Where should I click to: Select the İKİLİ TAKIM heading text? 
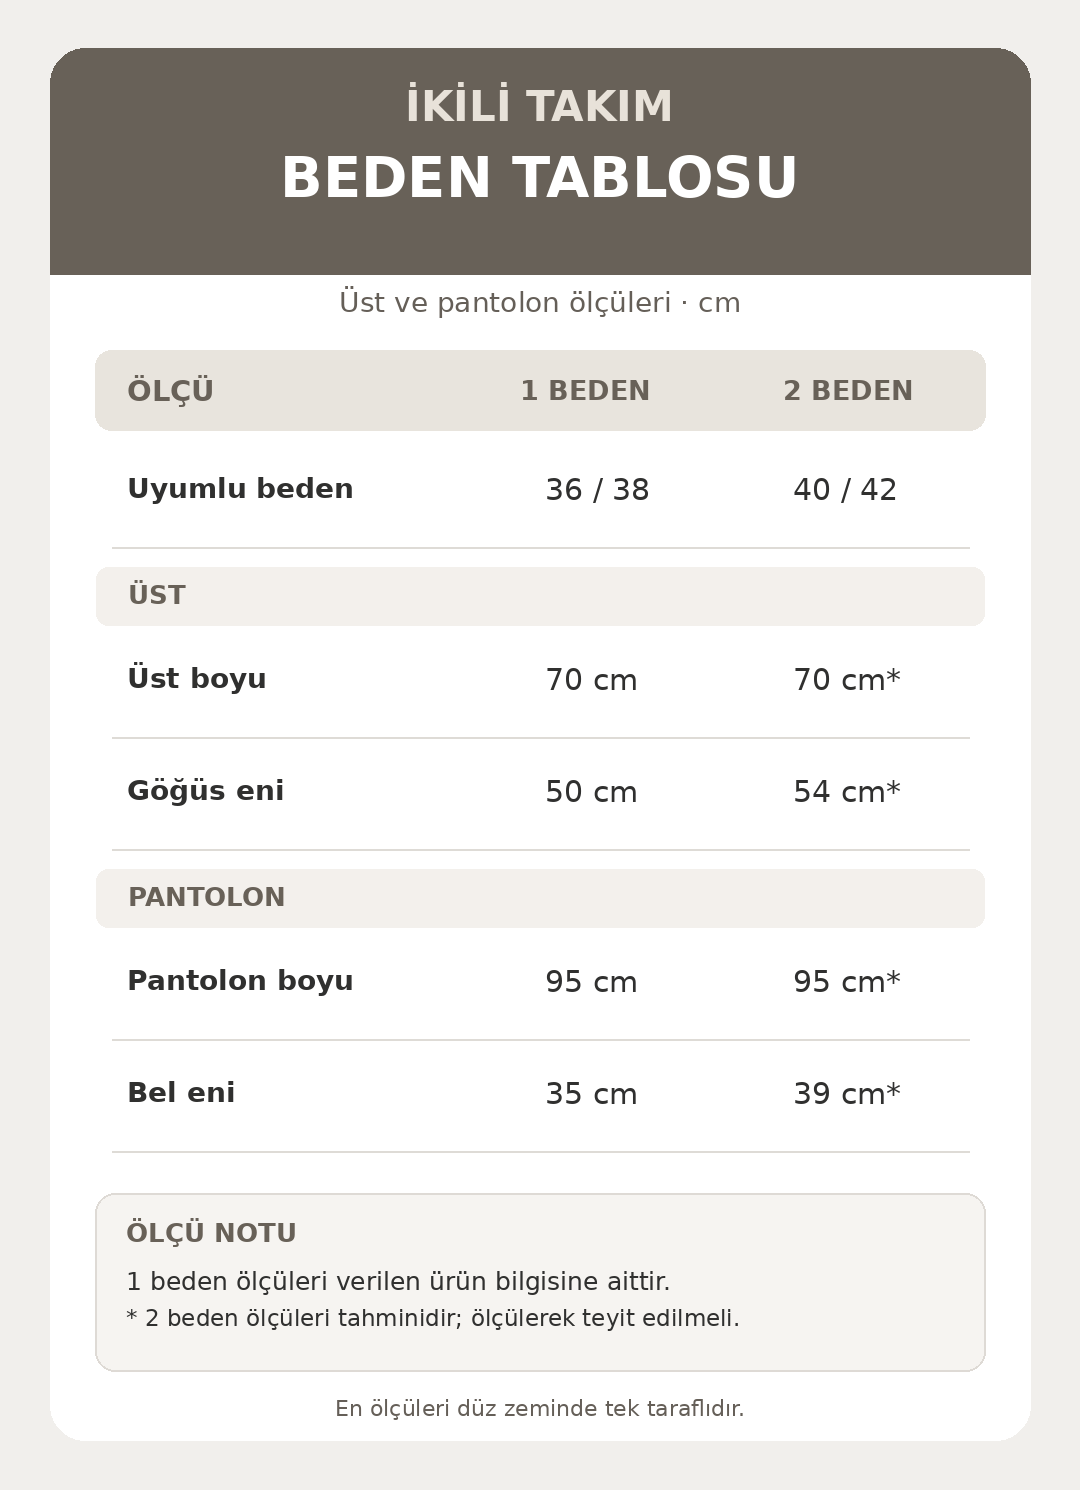(x=540, y=107)
